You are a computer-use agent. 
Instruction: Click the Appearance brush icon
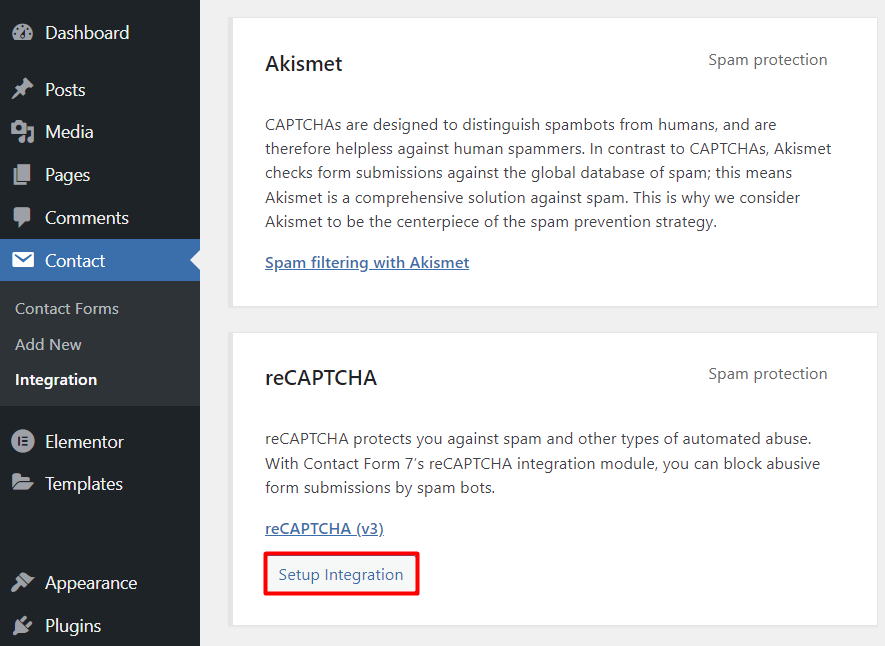22,582
